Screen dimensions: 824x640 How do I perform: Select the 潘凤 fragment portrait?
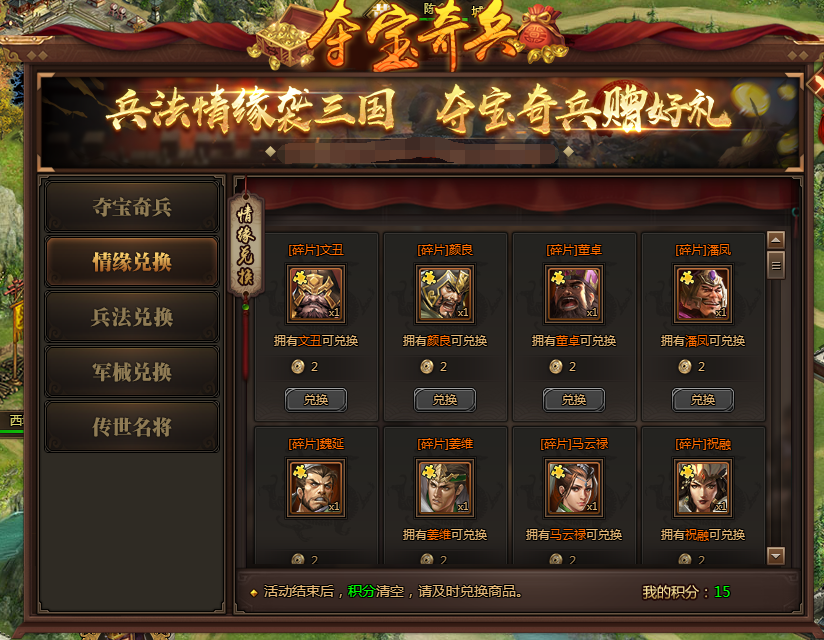[x=703, y=294]
